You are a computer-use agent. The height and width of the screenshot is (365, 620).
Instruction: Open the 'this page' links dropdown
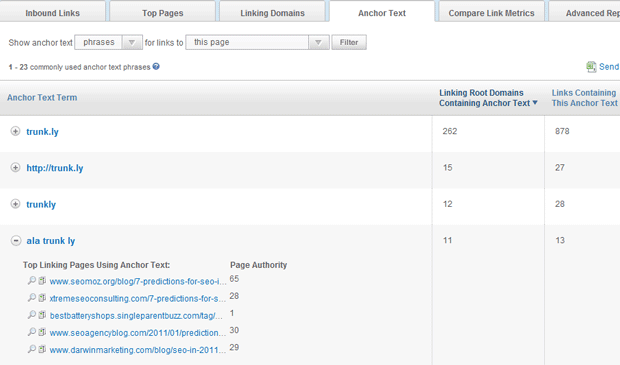click(x=318, y=42)
